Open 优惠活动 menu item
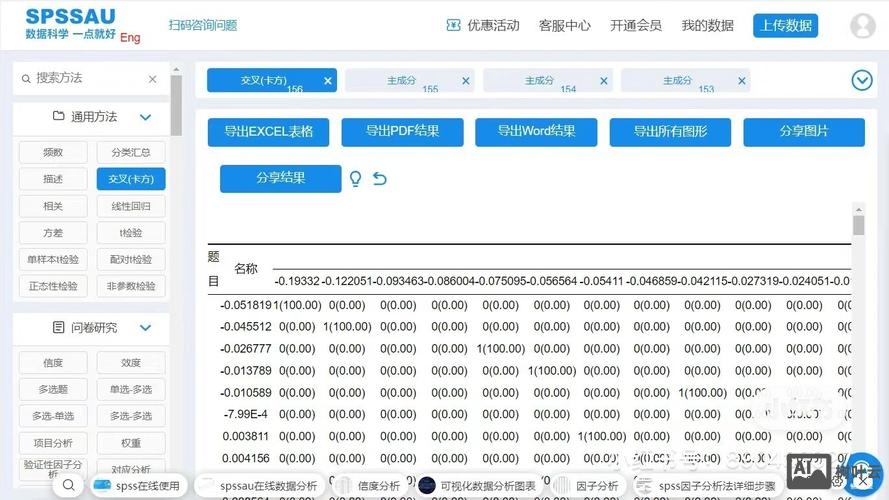 click(493, 26)
